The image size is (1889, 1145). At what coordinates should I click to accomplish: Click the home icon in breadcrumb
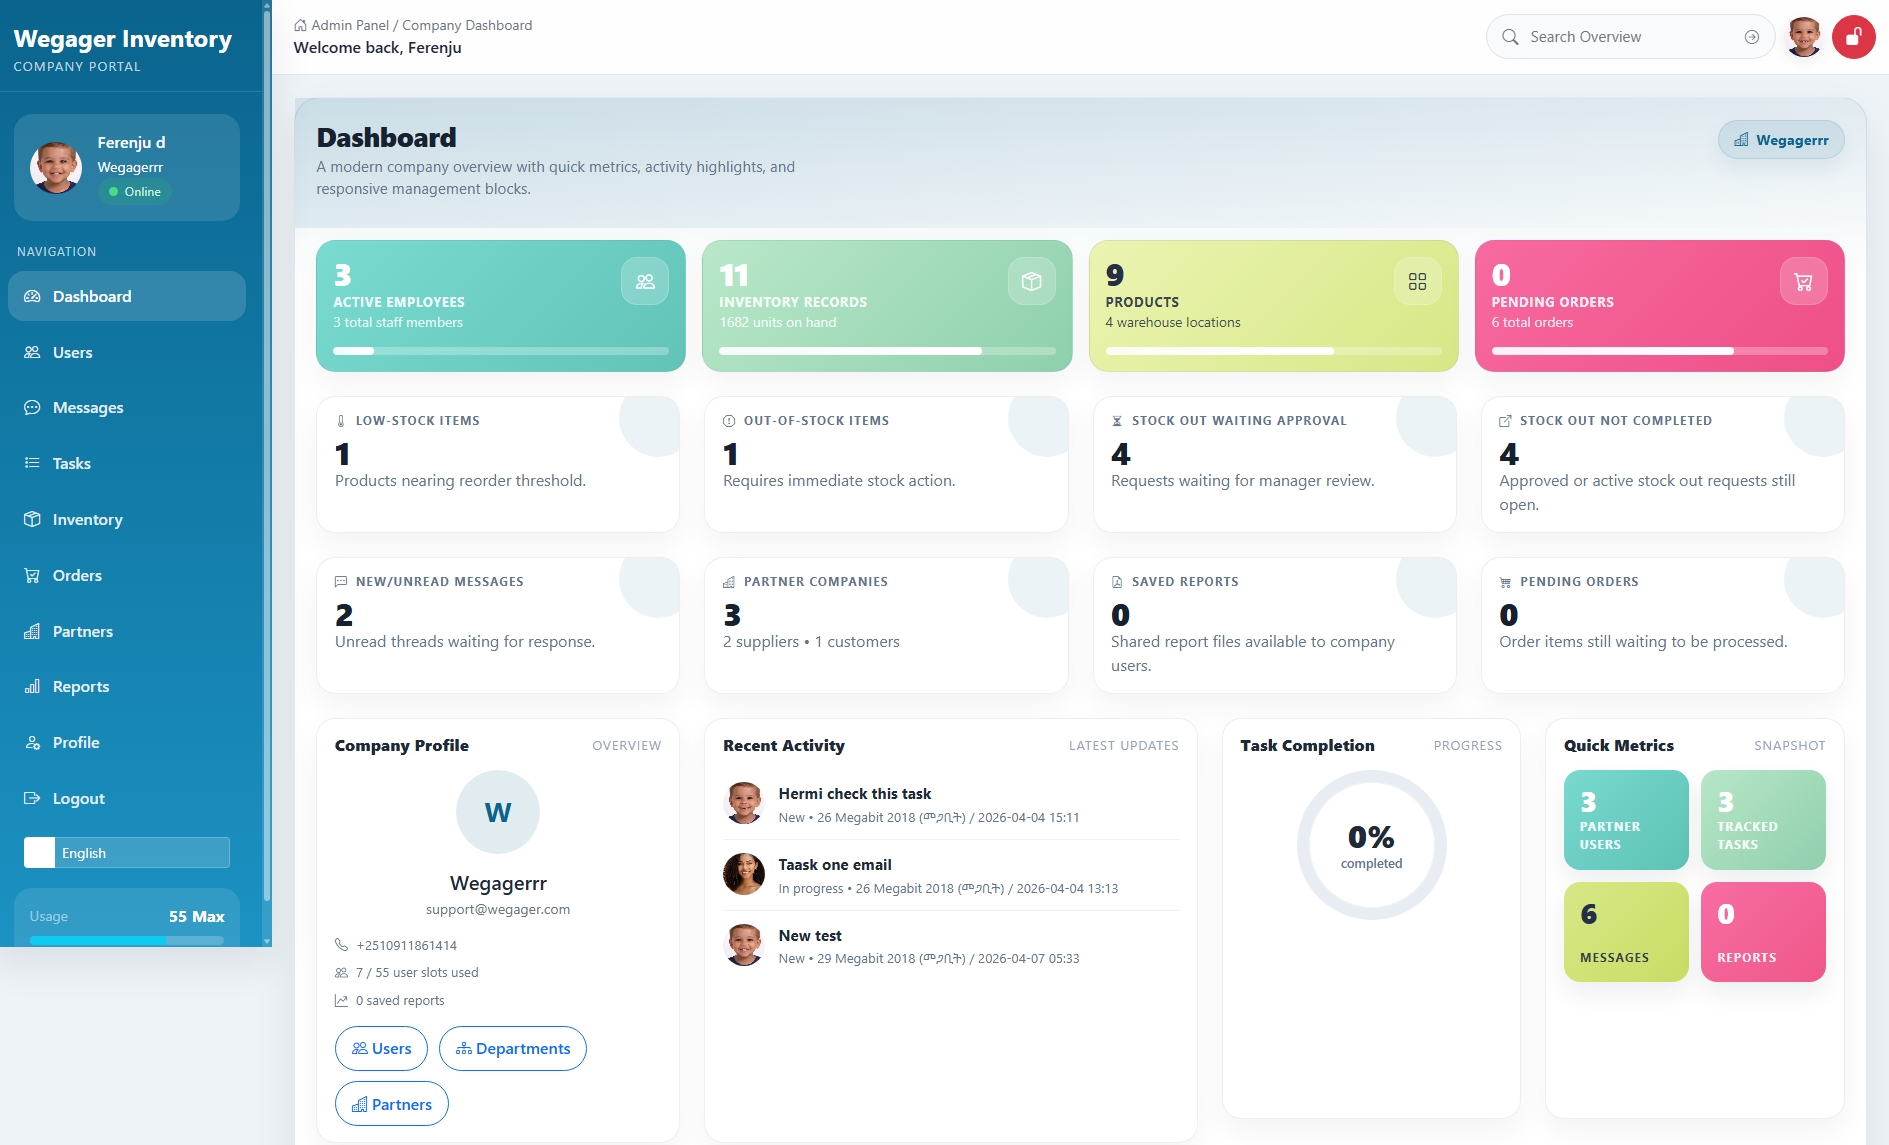click(300, 25)
